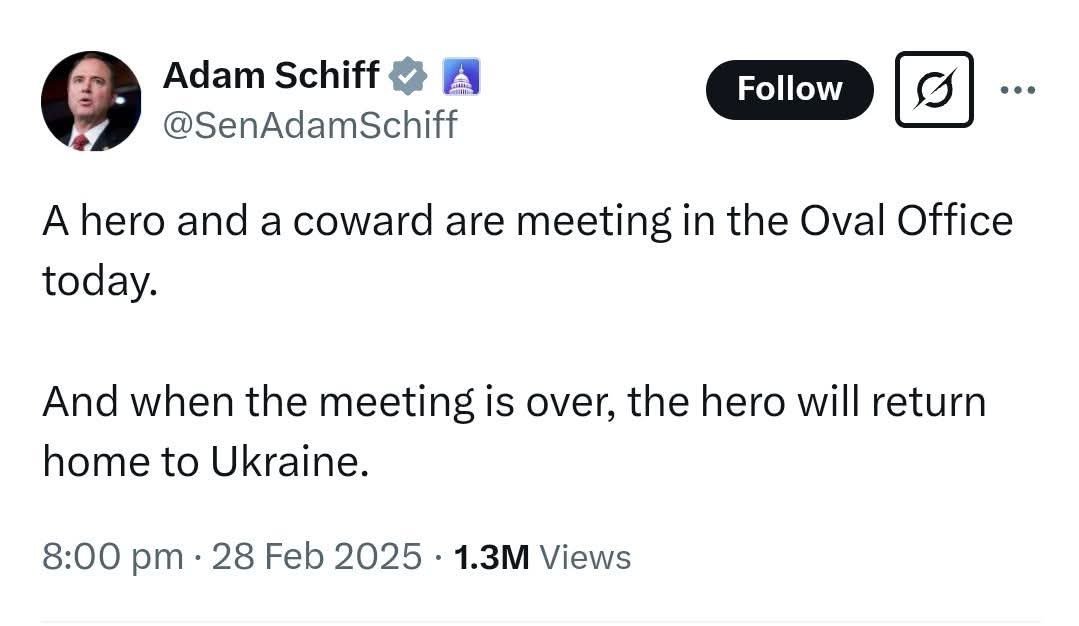The width and height of the screenshot is (1079, 626).
Task: Click the "Views" label
Action: pyautogui.click(x=585, y=557)
